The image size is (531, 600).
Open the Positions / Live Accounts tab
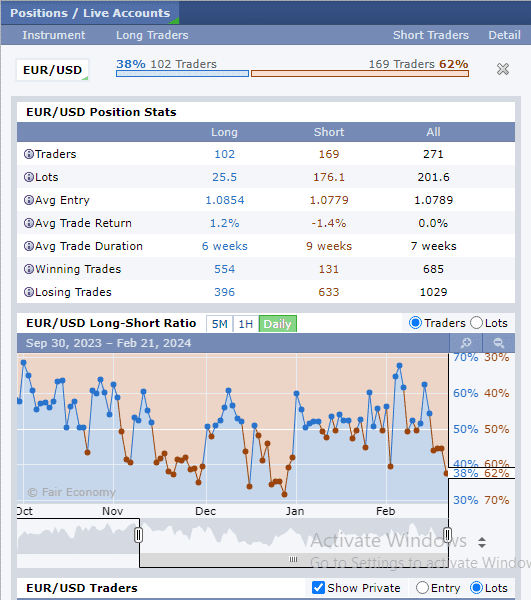[90, 13]
